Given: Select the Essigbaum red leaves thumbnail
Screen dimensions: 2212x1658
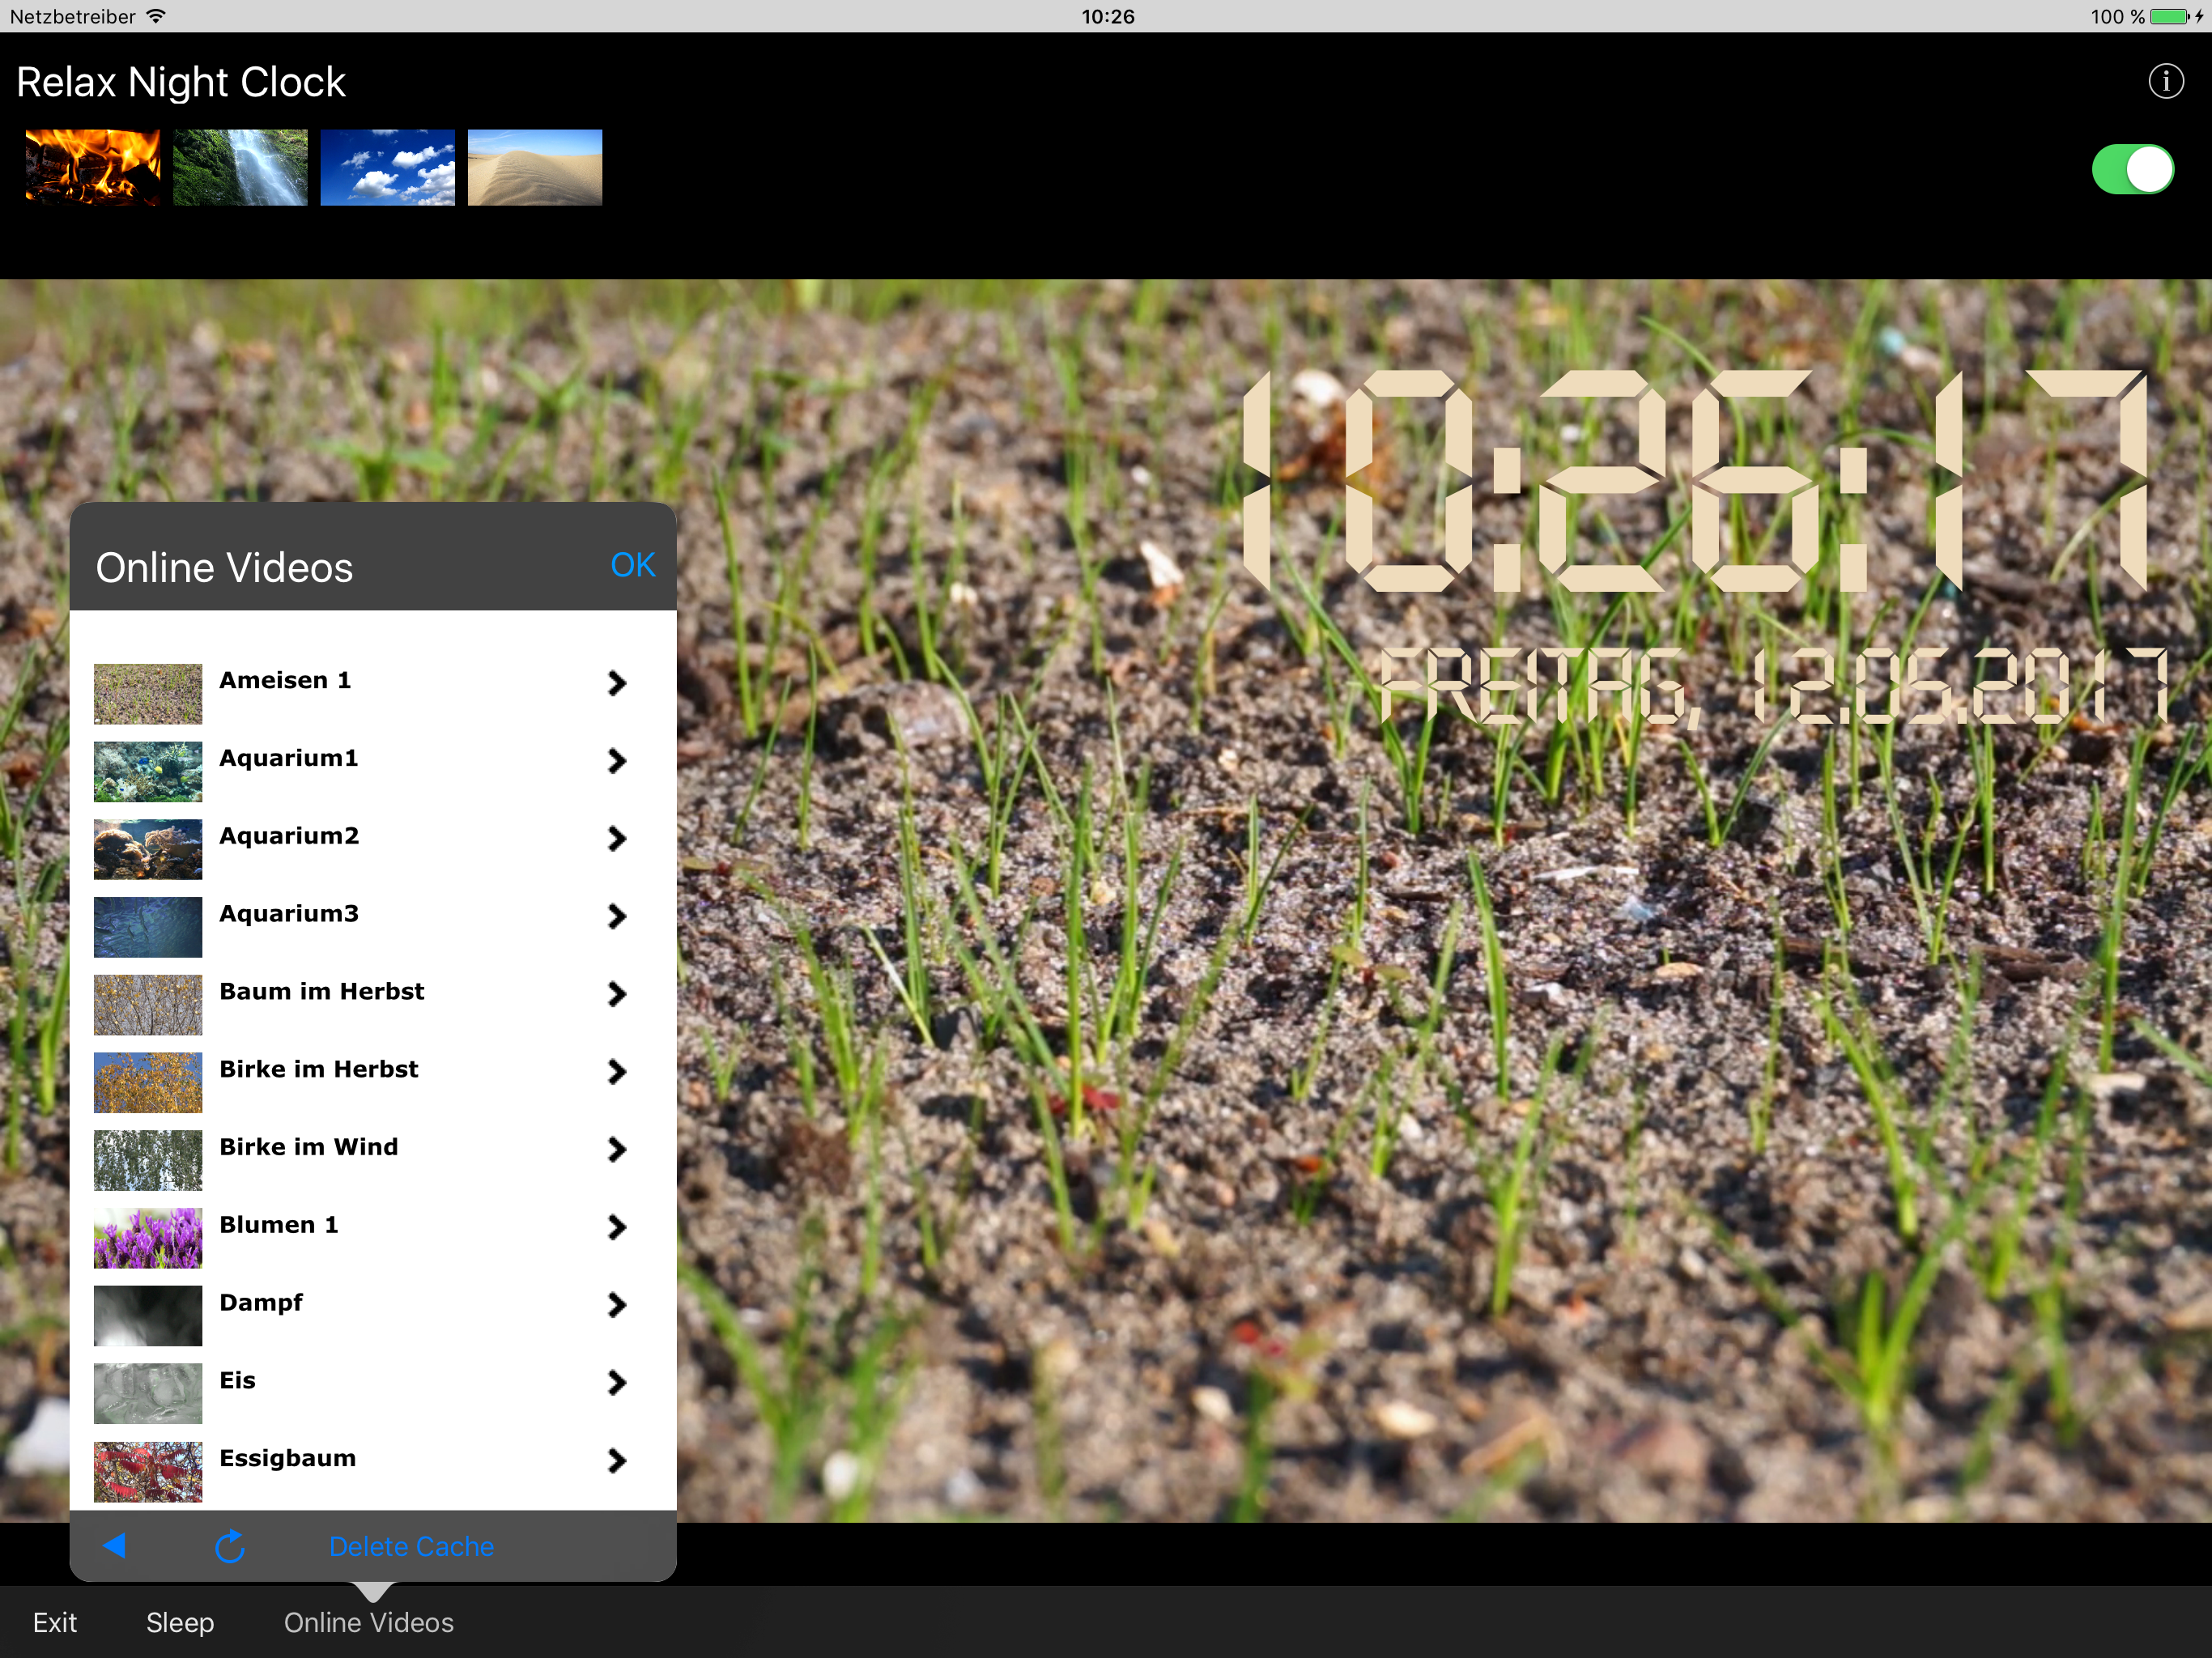Looking at the screenshot, I should point(148,1472).
